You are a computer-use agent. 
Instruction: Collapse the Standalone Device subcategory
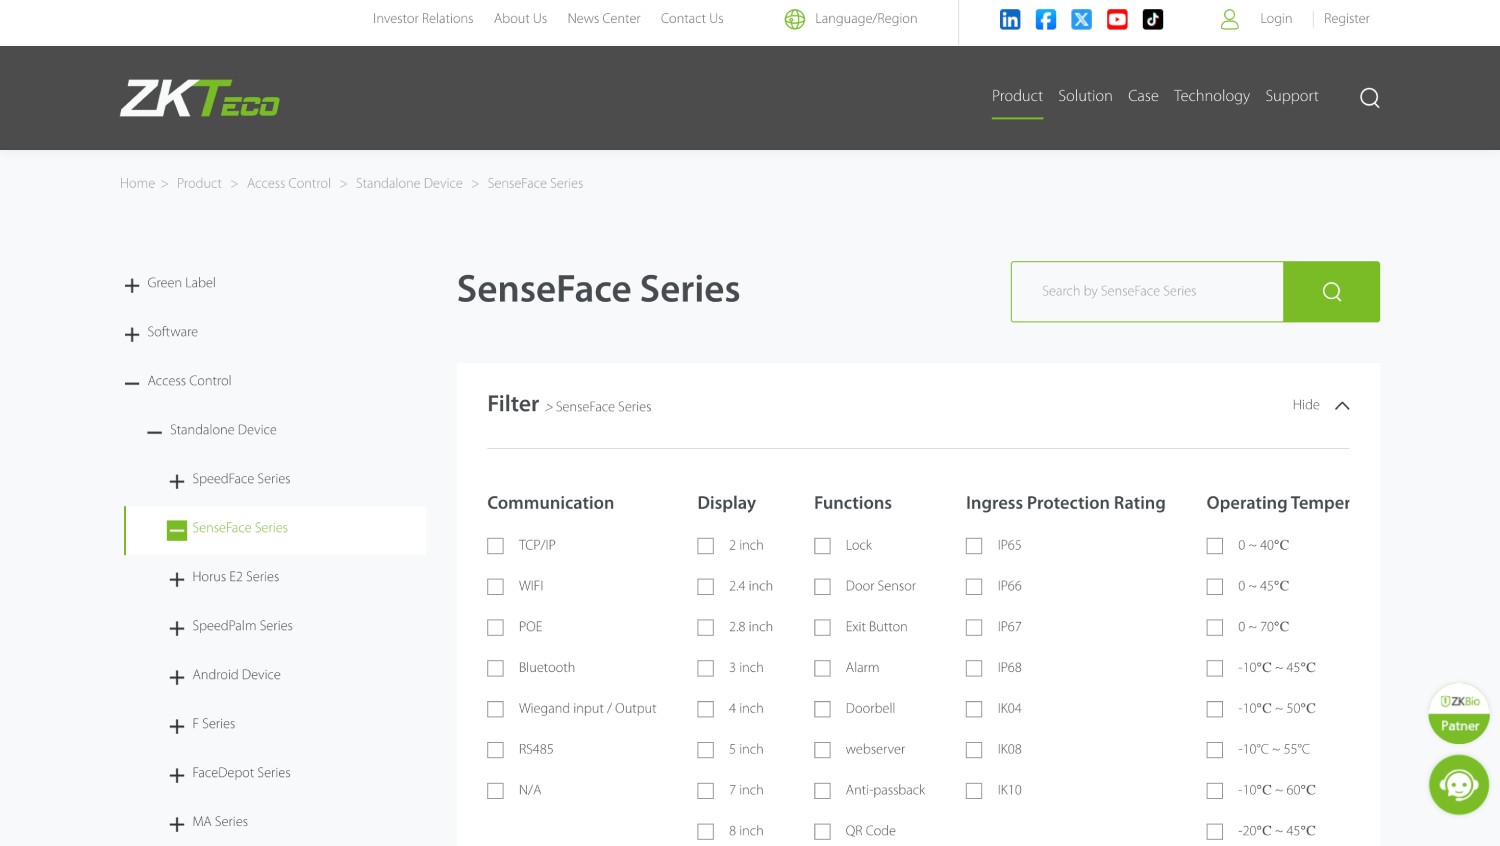tap(154, 432)
